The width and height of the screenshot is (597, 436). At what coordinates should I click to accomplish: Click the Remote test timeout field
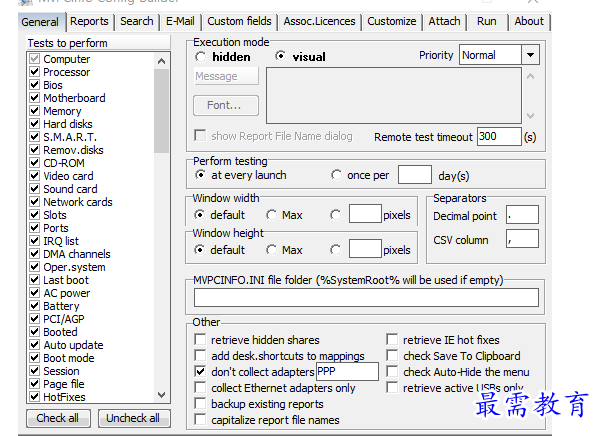click(499, 136)
